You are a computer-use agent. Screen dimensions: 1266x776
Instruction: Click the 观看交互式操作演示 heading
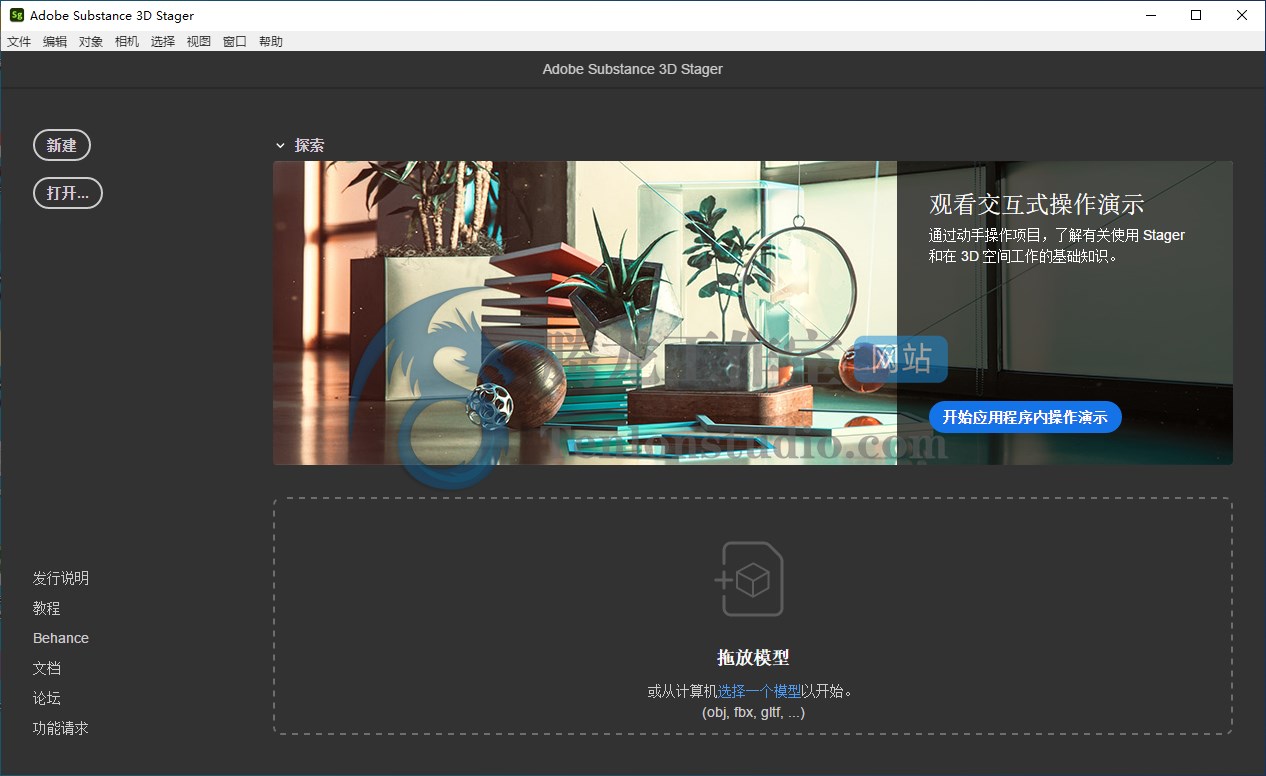tap(1037, 205)
